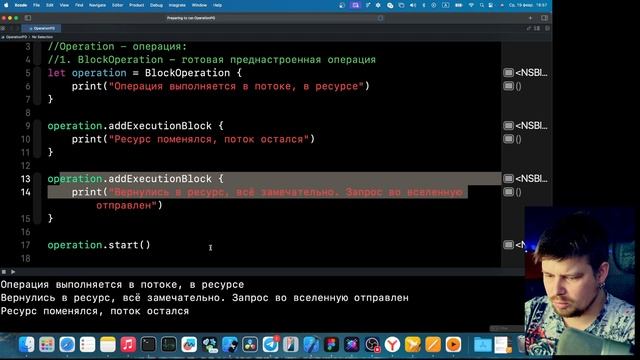This screenshot has width=640, height=360.
Task: Click line number 13 in the gutter
Action: coord(25,179)
